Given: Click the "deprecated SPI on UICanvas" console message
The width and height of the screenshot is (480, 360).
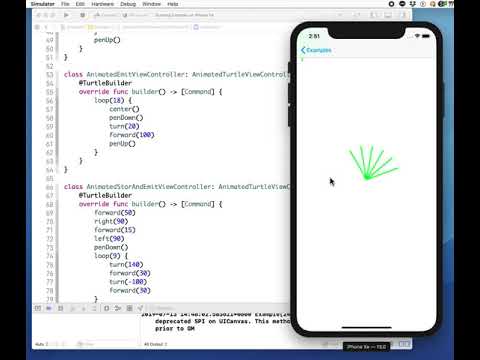Looking at the screenshot, I should [222, 321].
